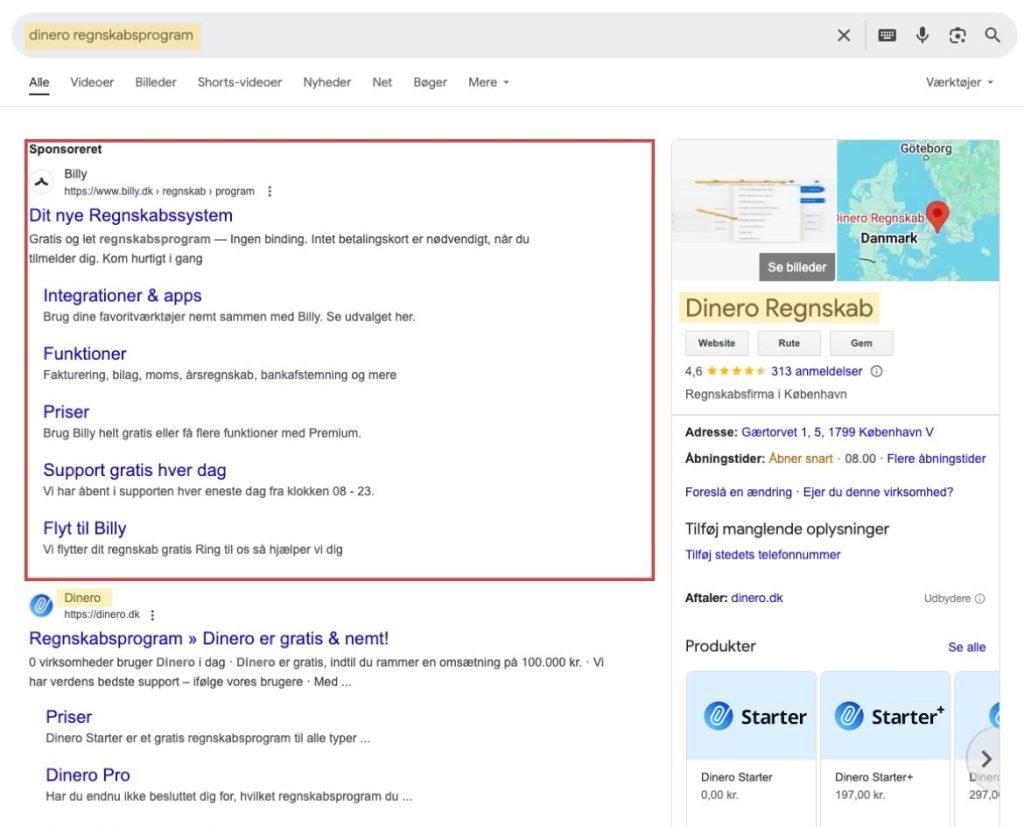The image size is (1024, 827).
Task: Open search by image camera icon
Action: click(x=957, y=35)
